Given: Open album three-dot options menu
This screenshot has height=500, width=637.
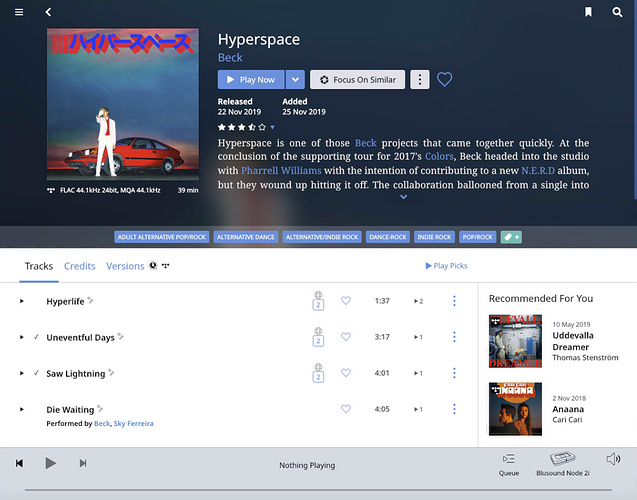Looking at the screenshot, I should click(420, 80).
